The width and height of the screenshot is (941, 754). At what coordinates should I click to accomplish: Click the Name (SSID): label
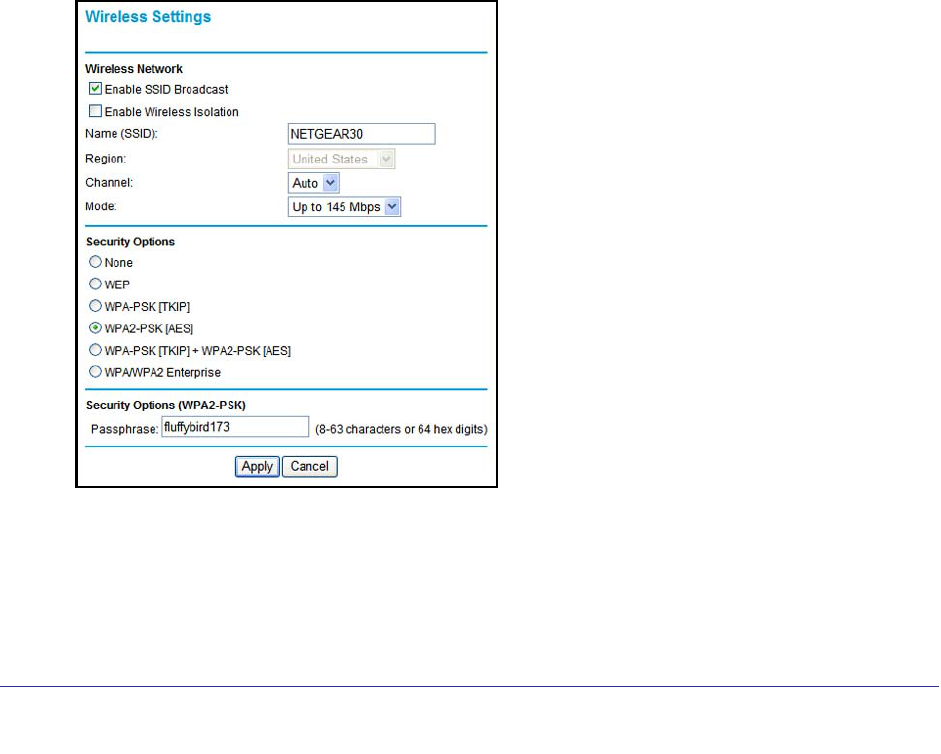[121, 134]
